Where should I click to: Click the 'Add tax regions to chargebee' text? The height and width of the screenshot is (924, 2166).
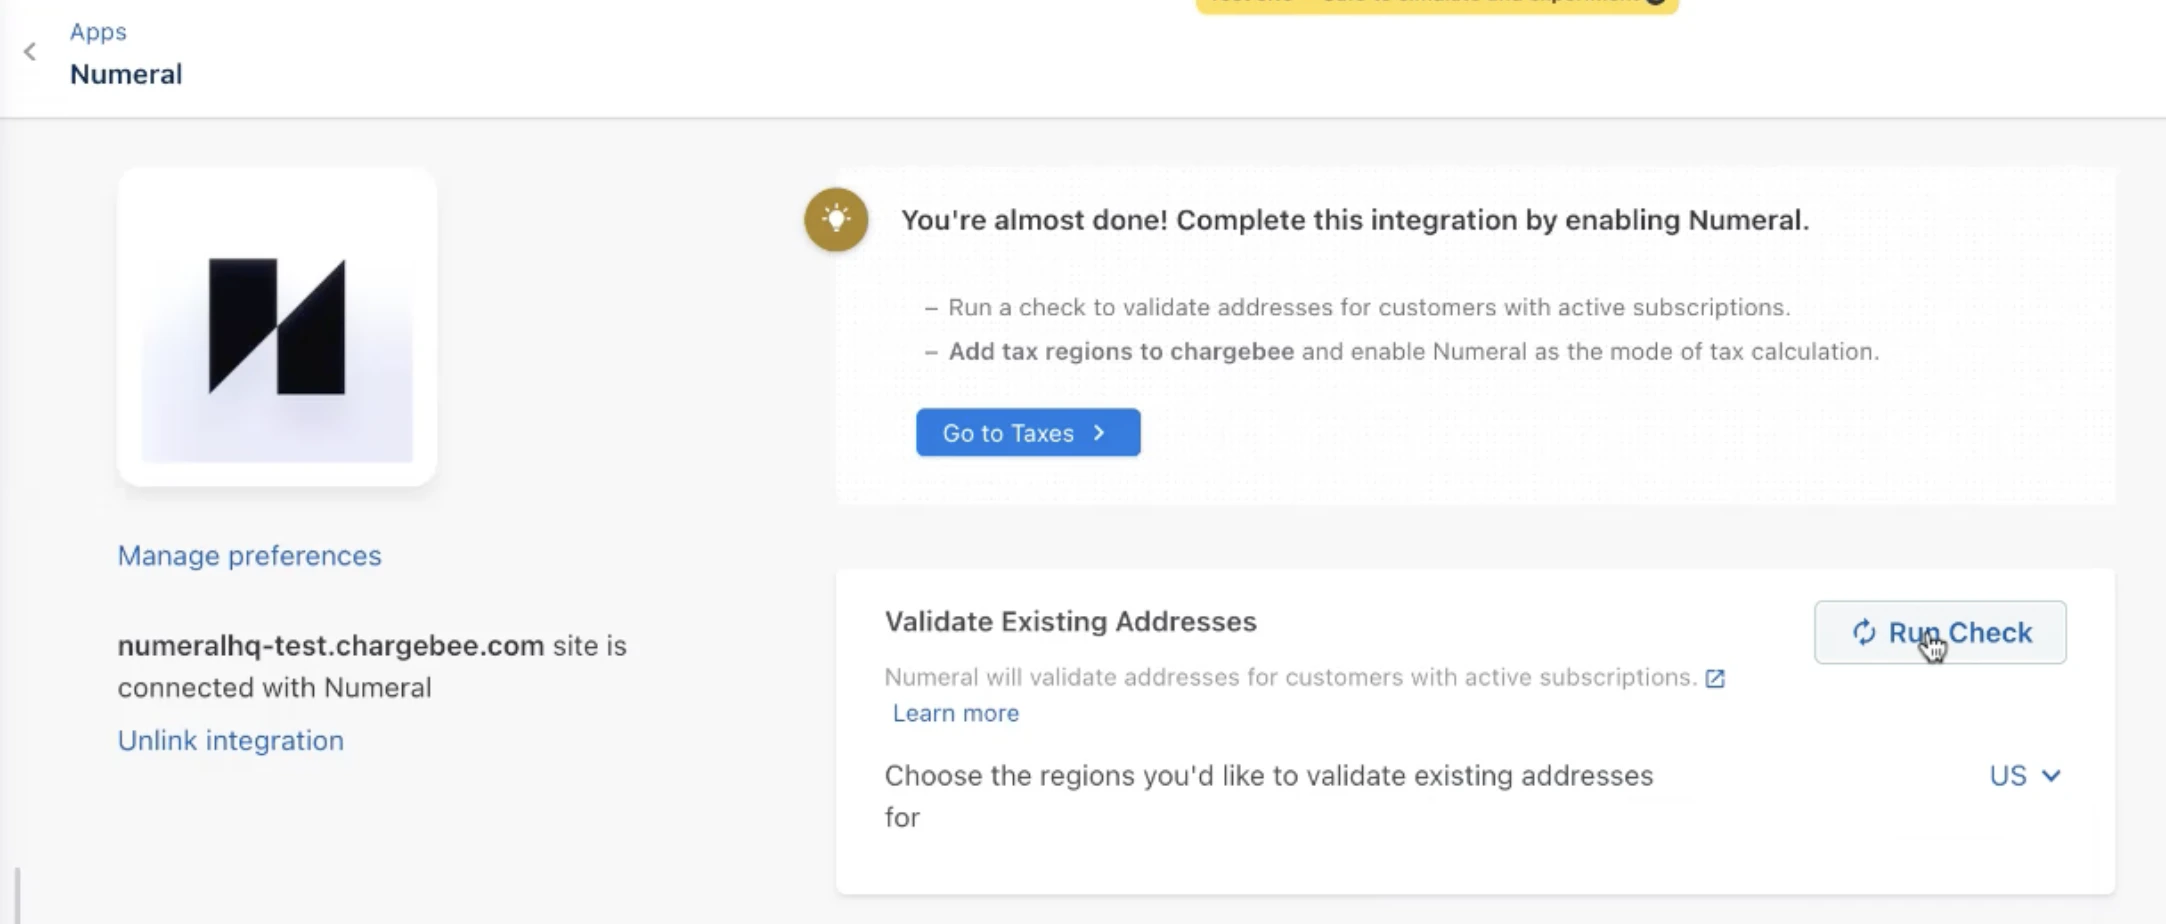(x=1121, y=351)
